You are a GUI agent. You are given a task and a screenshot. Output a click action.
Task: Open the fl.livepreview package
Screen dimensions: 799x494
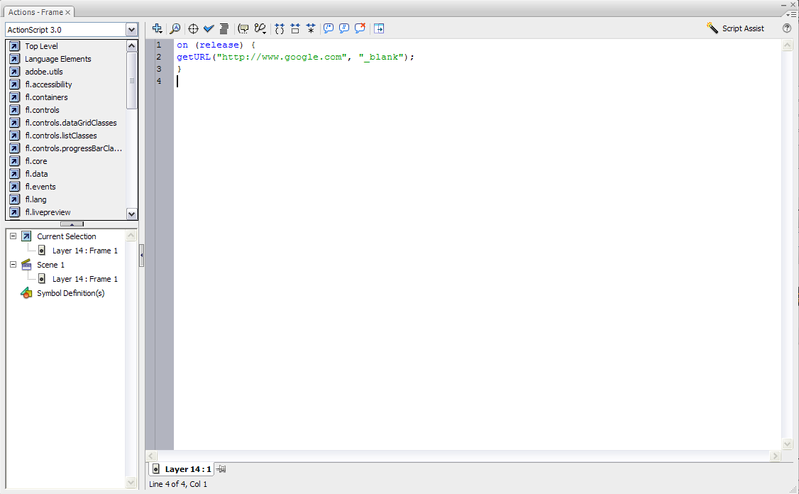pos(48,212)
